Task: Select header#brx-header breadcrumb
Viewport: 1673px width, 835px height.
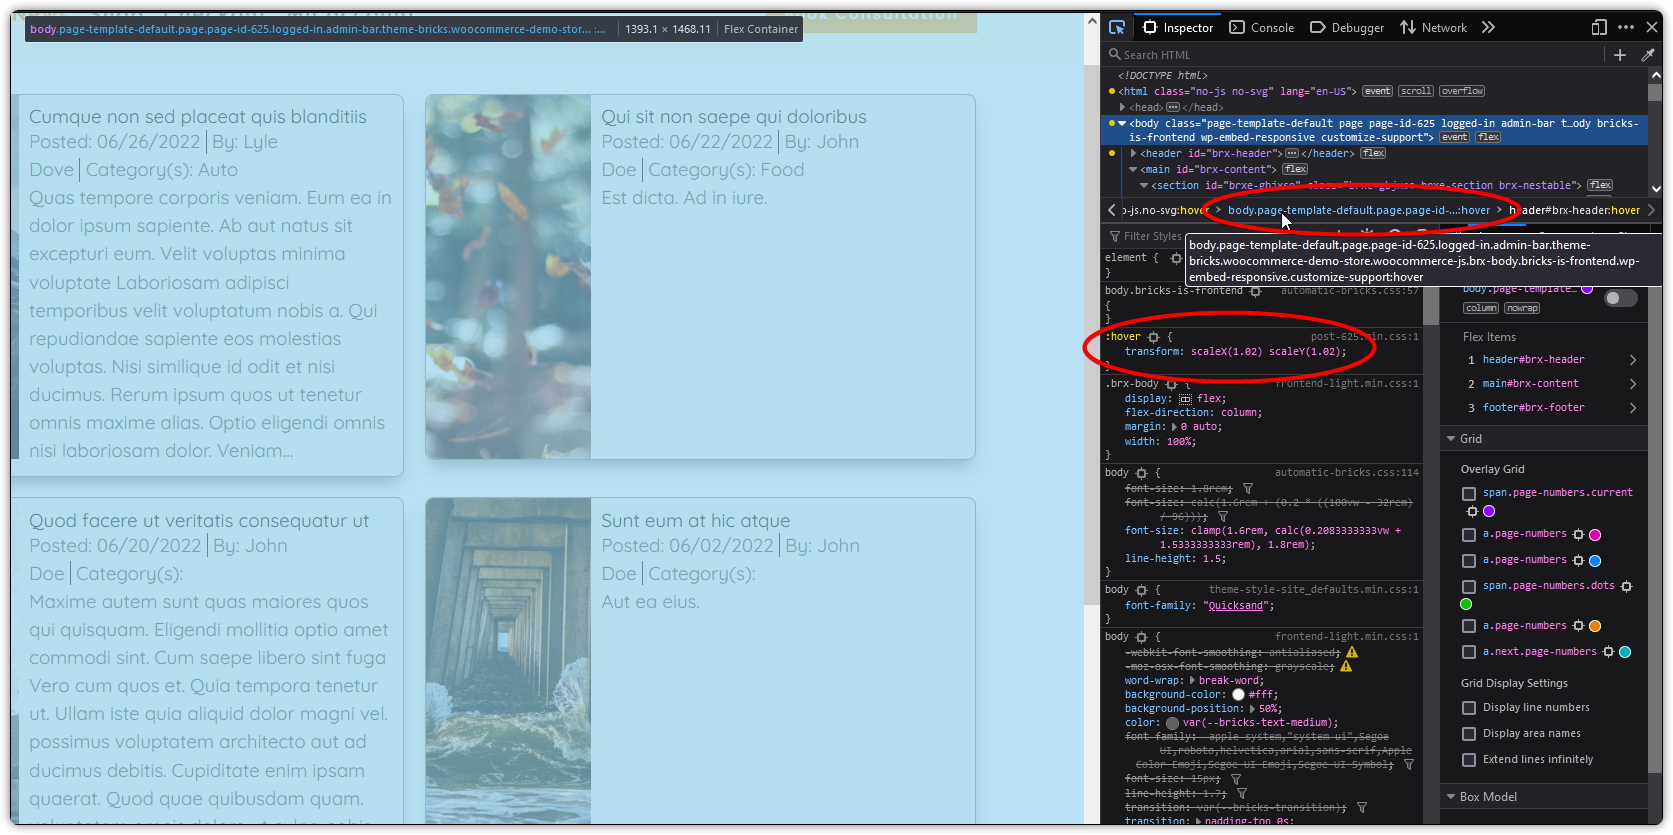Action: click(x=1574, y=210)
